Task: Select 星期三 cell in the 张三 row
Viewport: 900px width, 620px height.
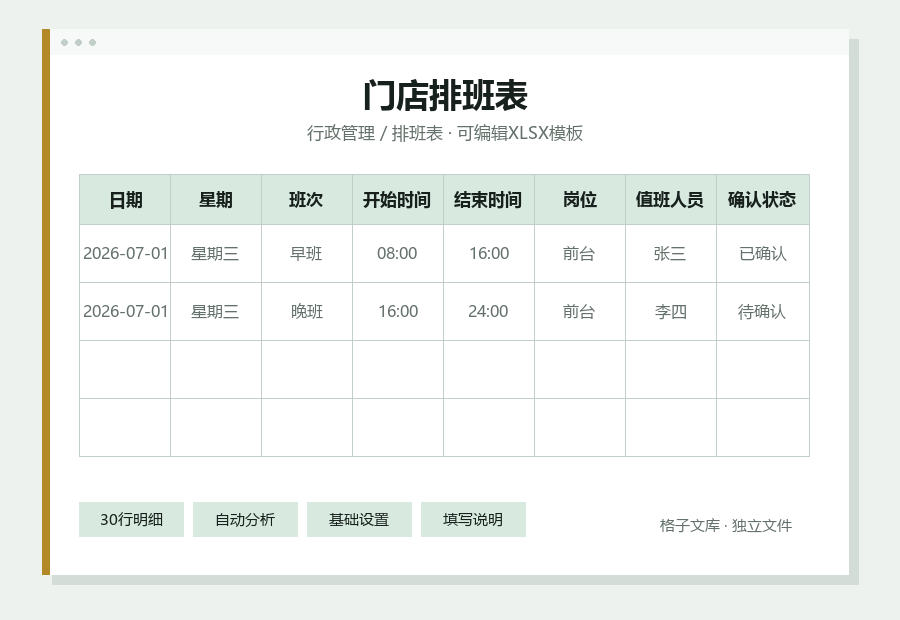Action: [216, 253]
